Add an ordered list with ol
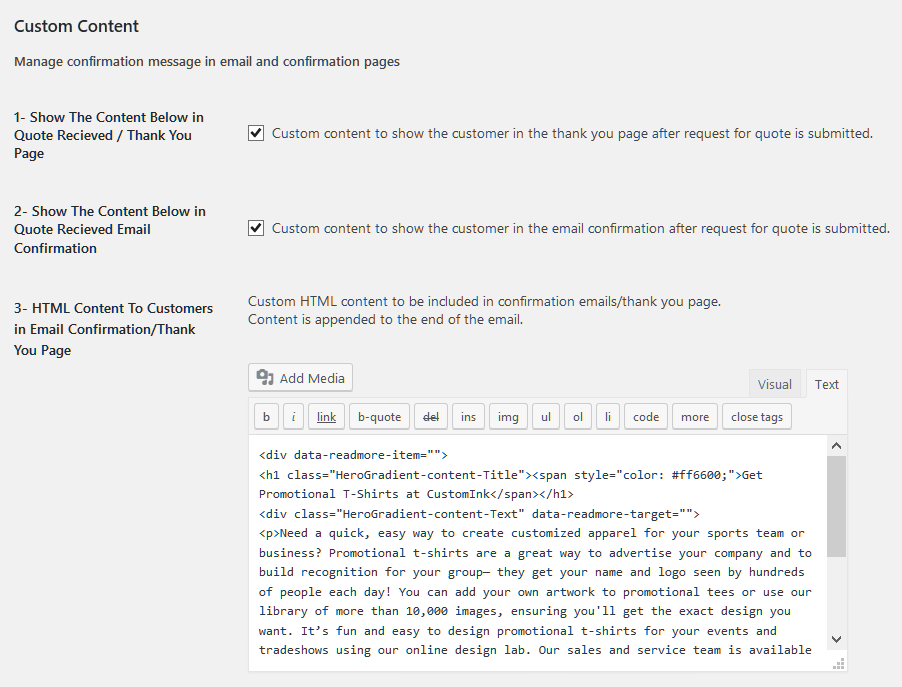 point(578,417)
